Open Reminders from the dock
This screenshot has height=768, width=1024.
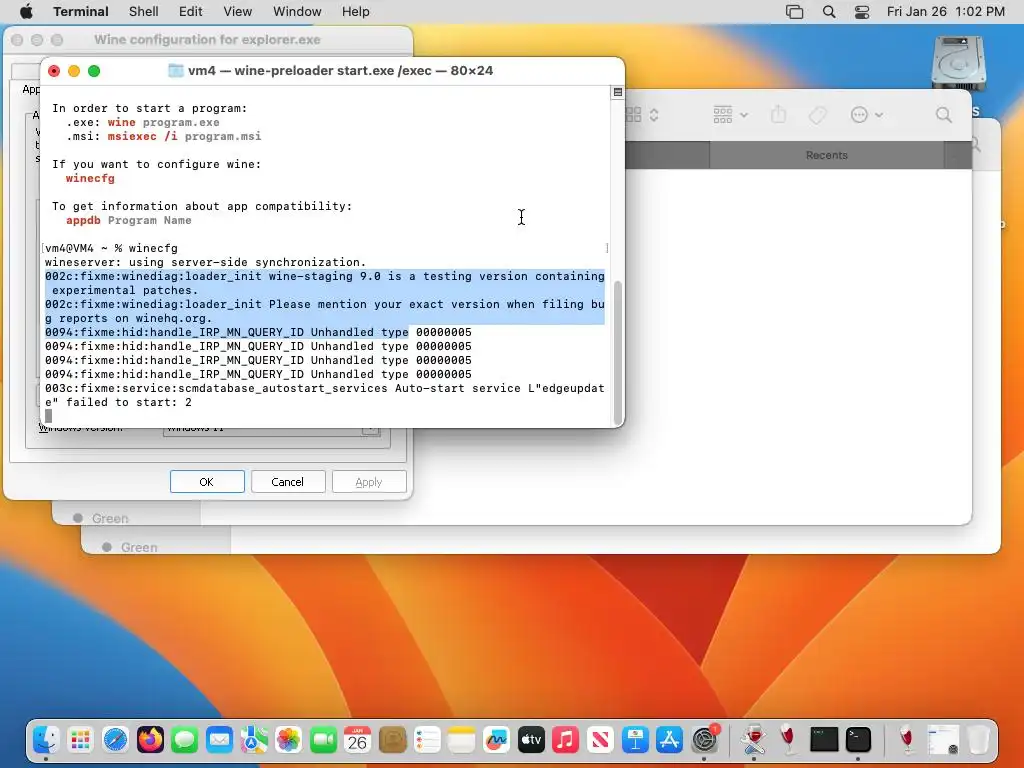(427, 740)
